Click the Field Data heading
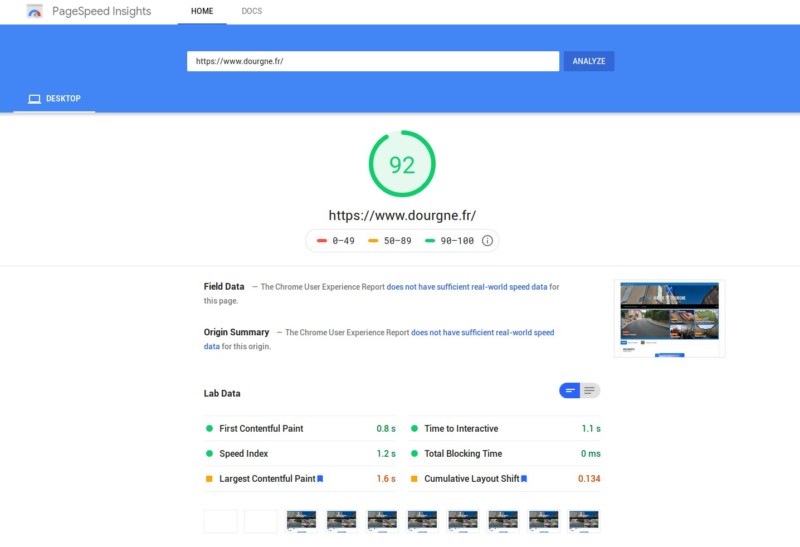 [224, 287]
